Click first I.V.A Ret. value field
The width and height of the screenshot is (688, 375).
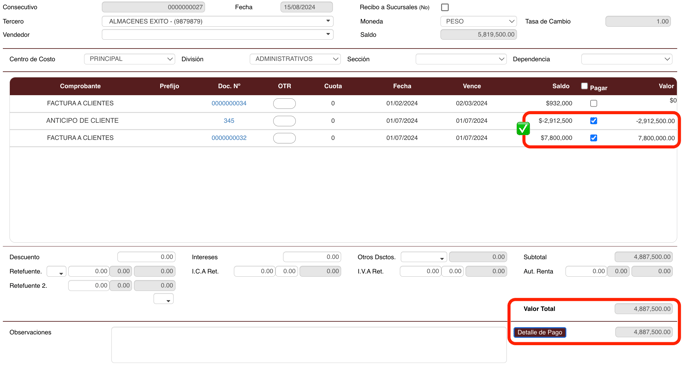point(420,271)
